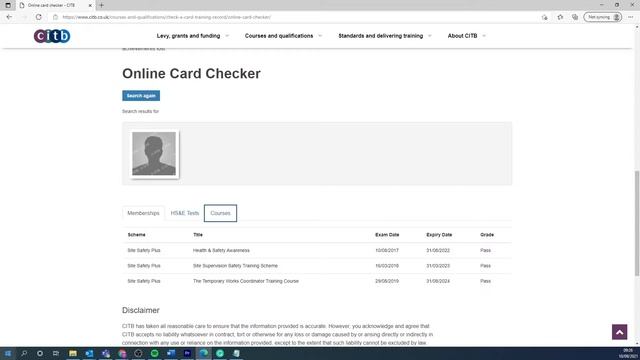Screen dimensions: 640x360
Task: Click Site Supervision row expiry date
Action: 438,266
